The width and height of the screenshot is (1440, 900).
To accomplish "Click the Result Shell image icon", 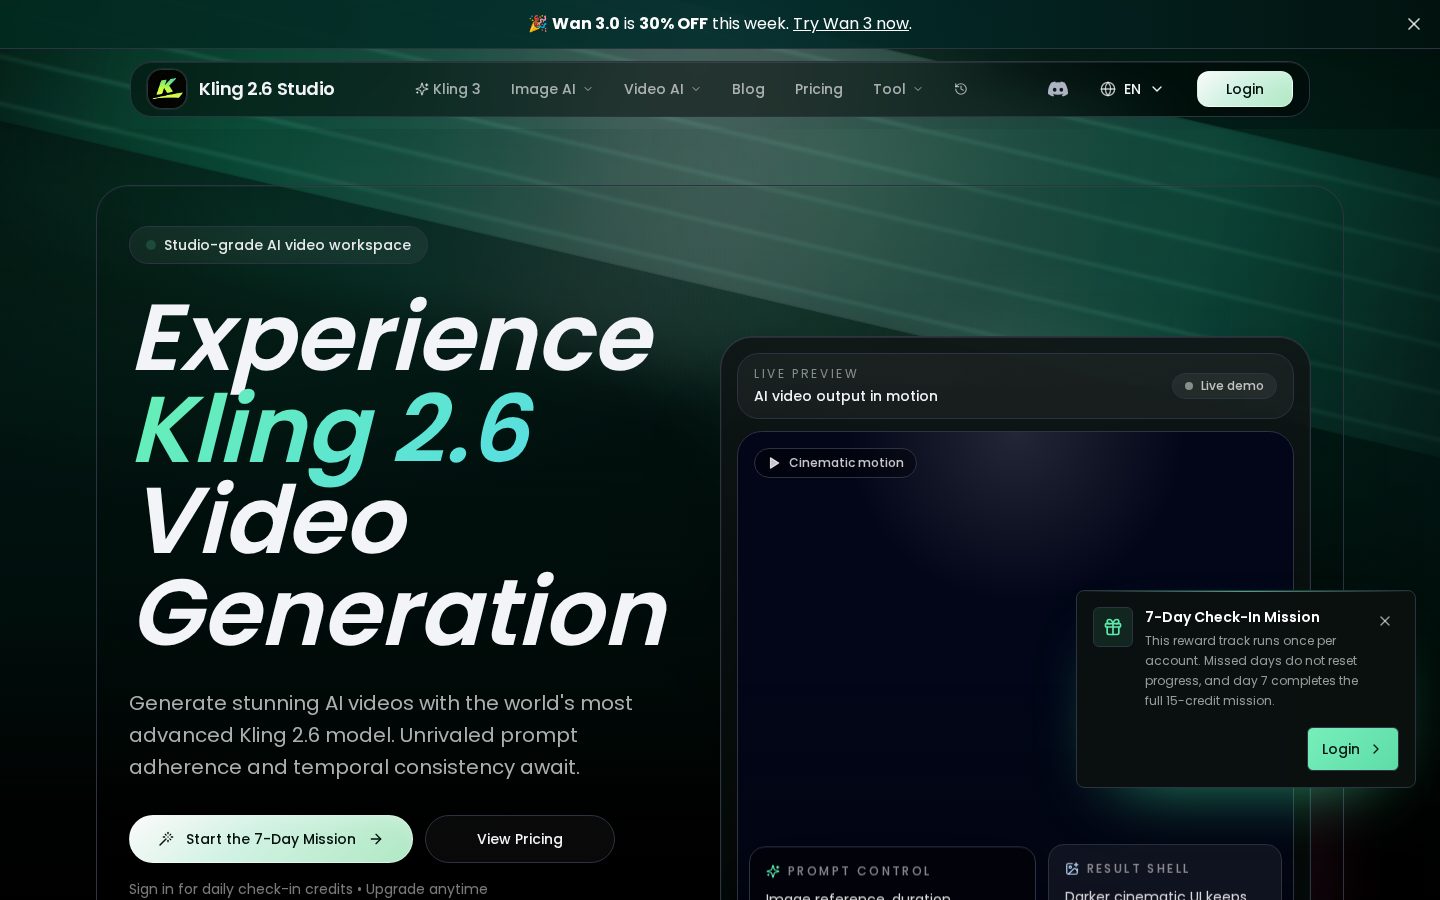I will 1072,869.
